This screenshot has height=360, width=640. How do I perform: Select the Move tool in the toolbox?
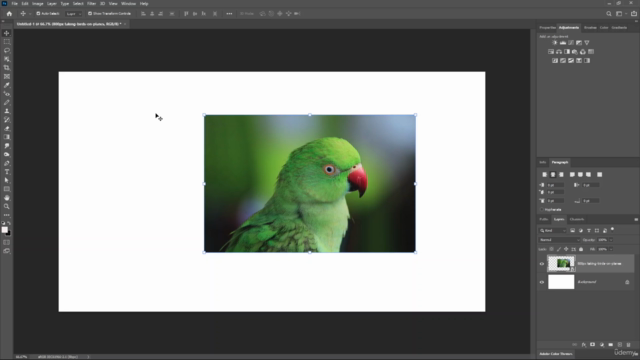[7, 33]
